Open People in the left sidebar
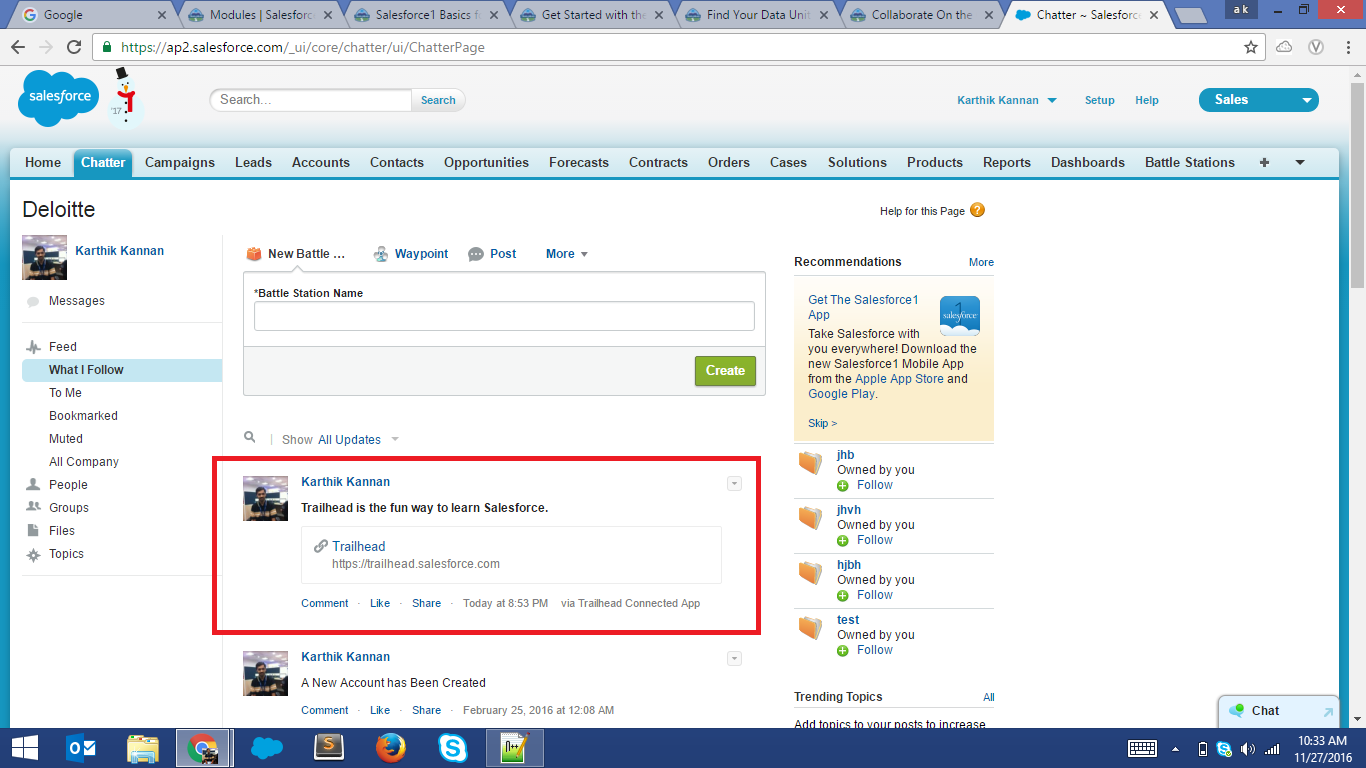 coord(69,485)
